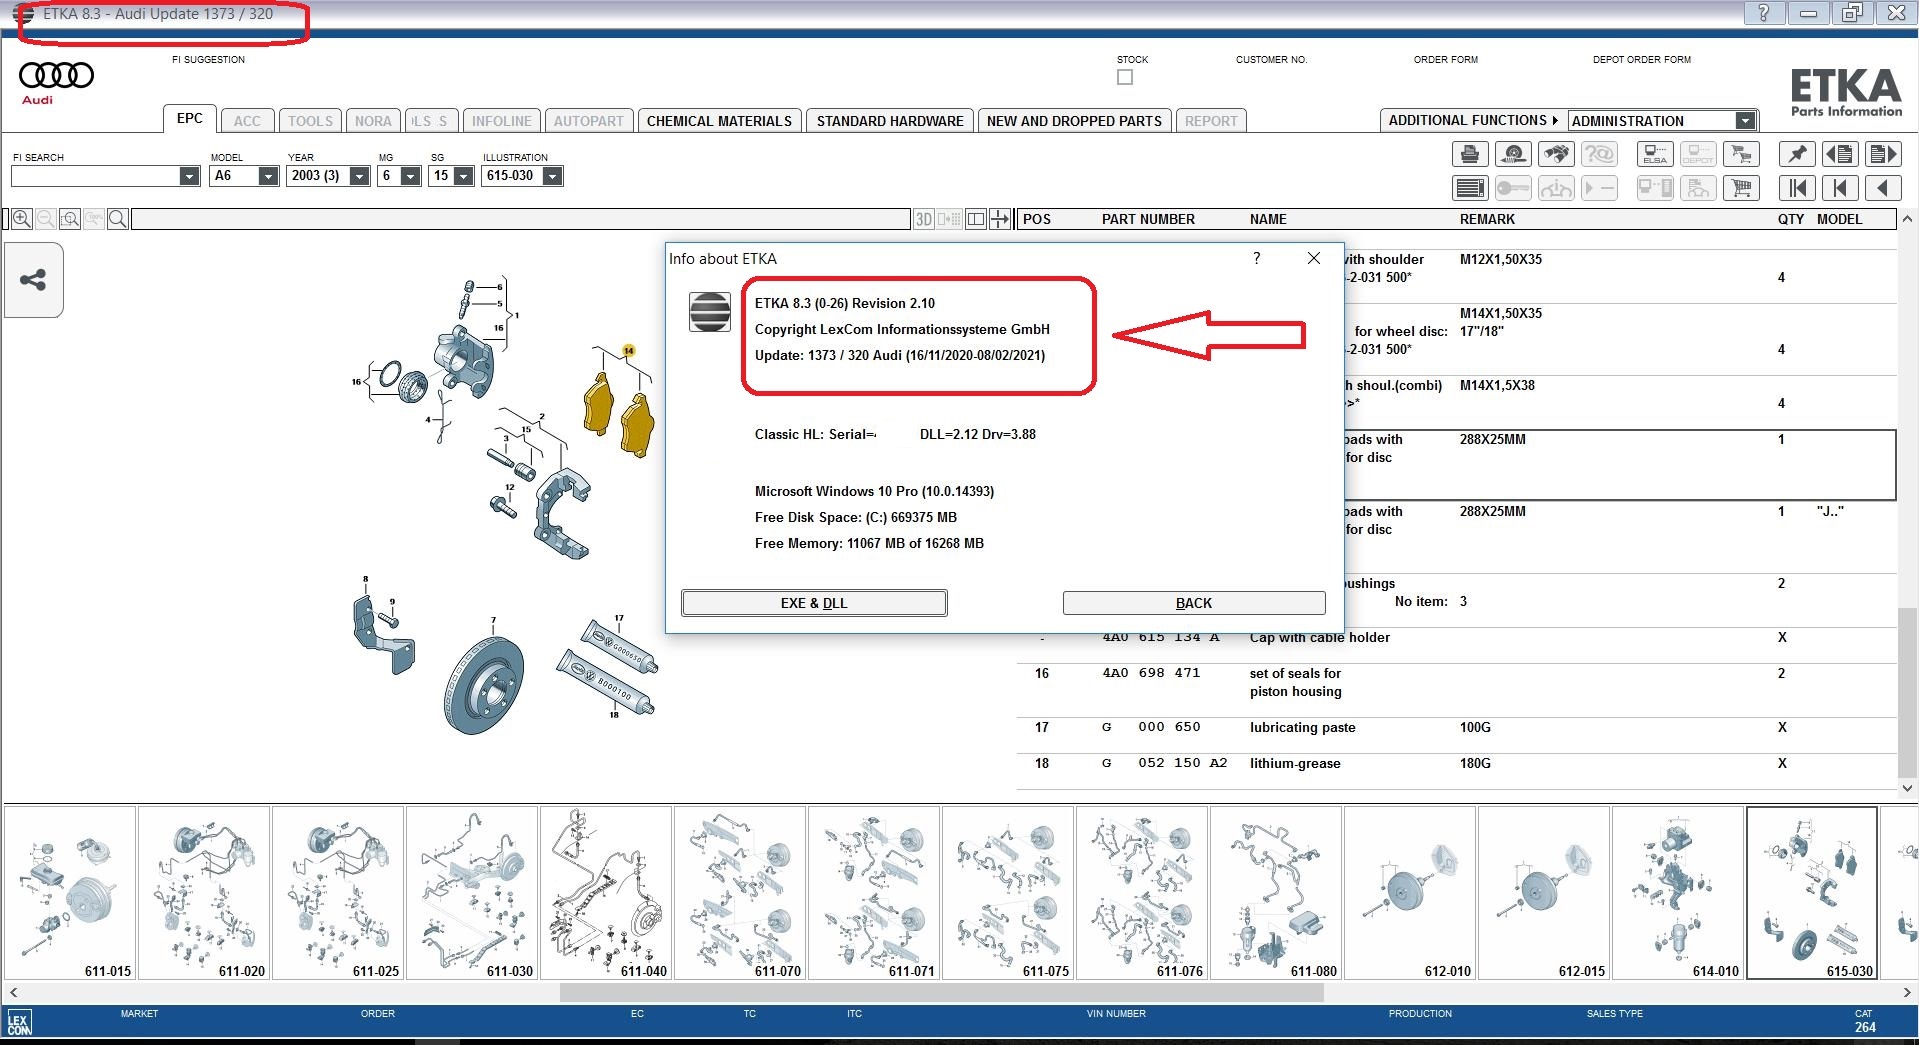
Task: Click the BACK button in the dialog
Action: click(x=1194, y=603)
